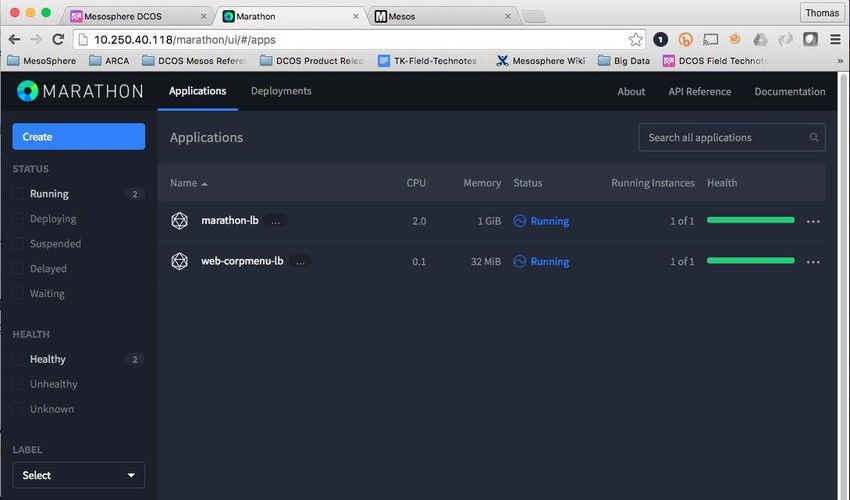Screen dimensions: 850x500
Task: Toggle the Running status filter checkbox
Action: click(x=17, y=194)
